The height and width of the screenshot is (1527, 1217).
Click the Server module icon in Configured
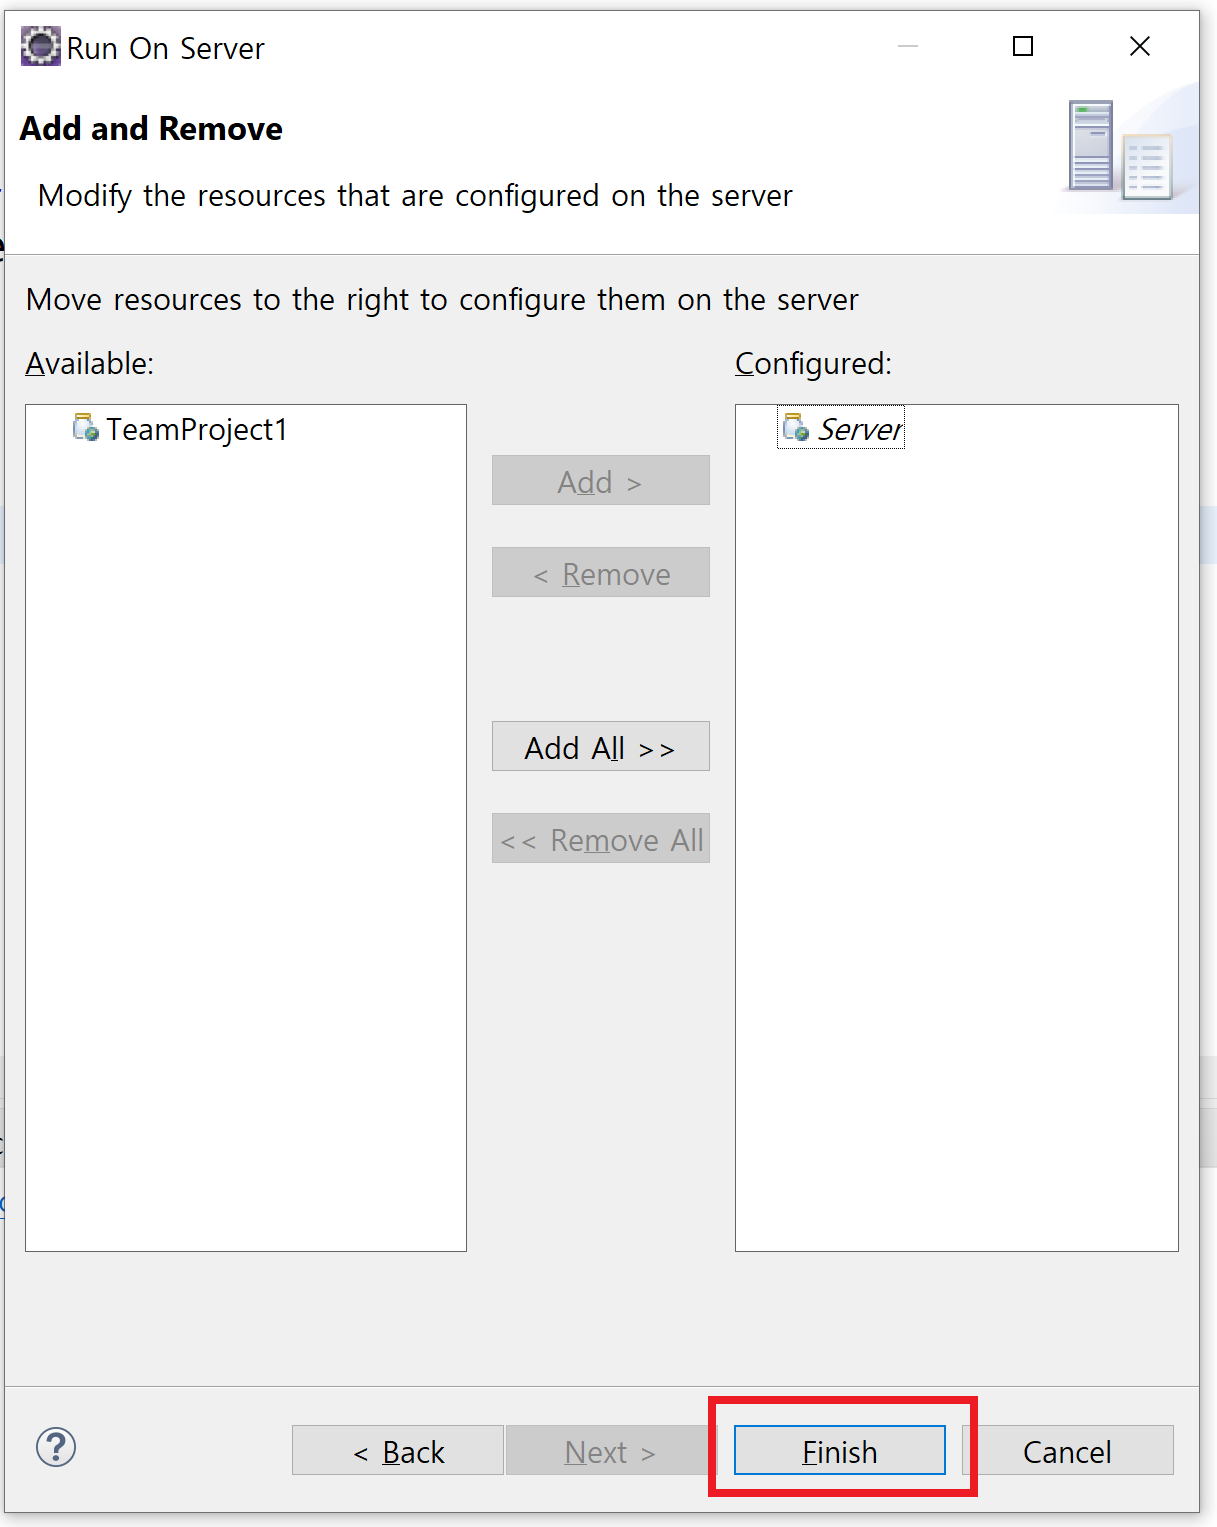coord(796,428)
